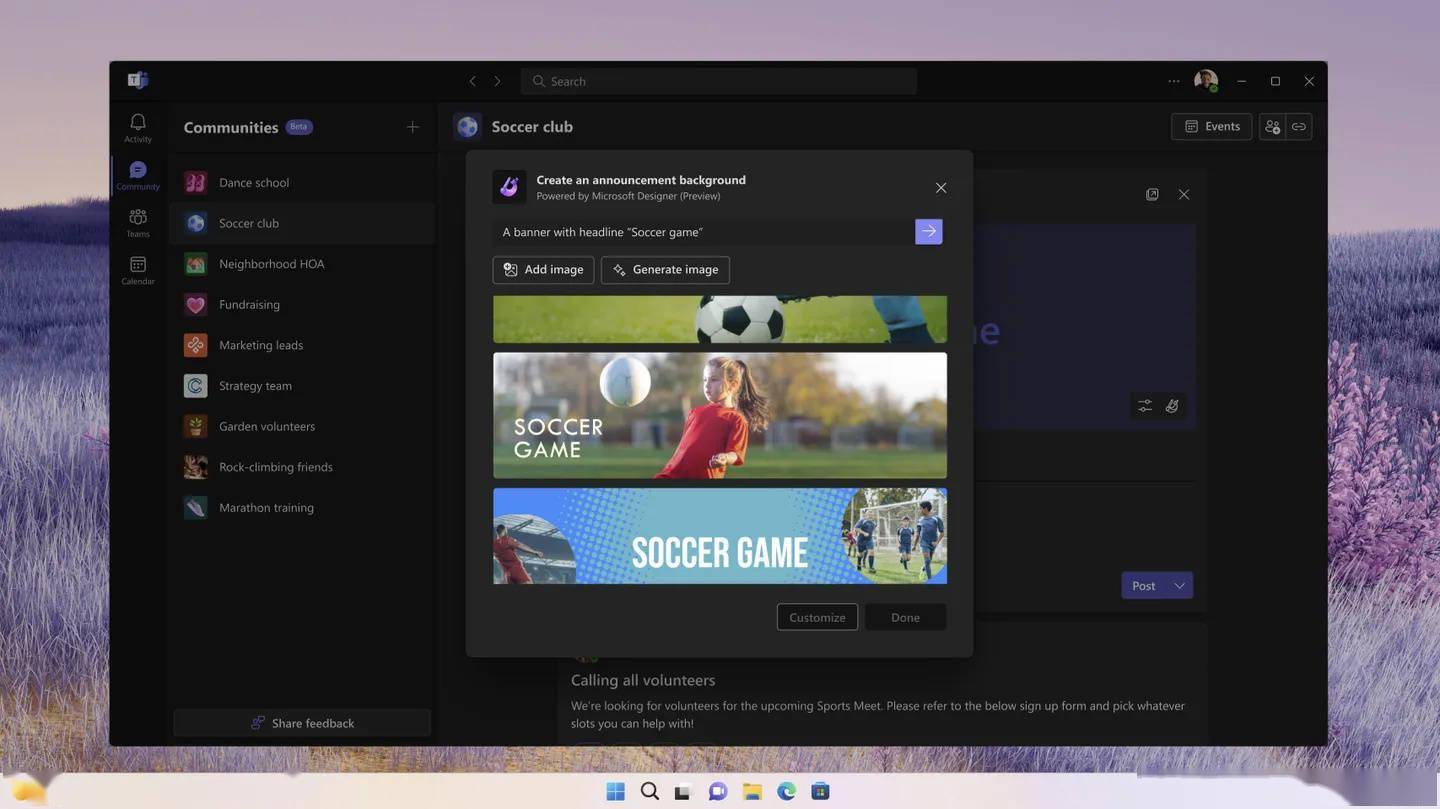The width and height of the screenshot is (1440, 809).
Task: Click the pop-out icon on post composer
Action: [x=1152, y=194]
